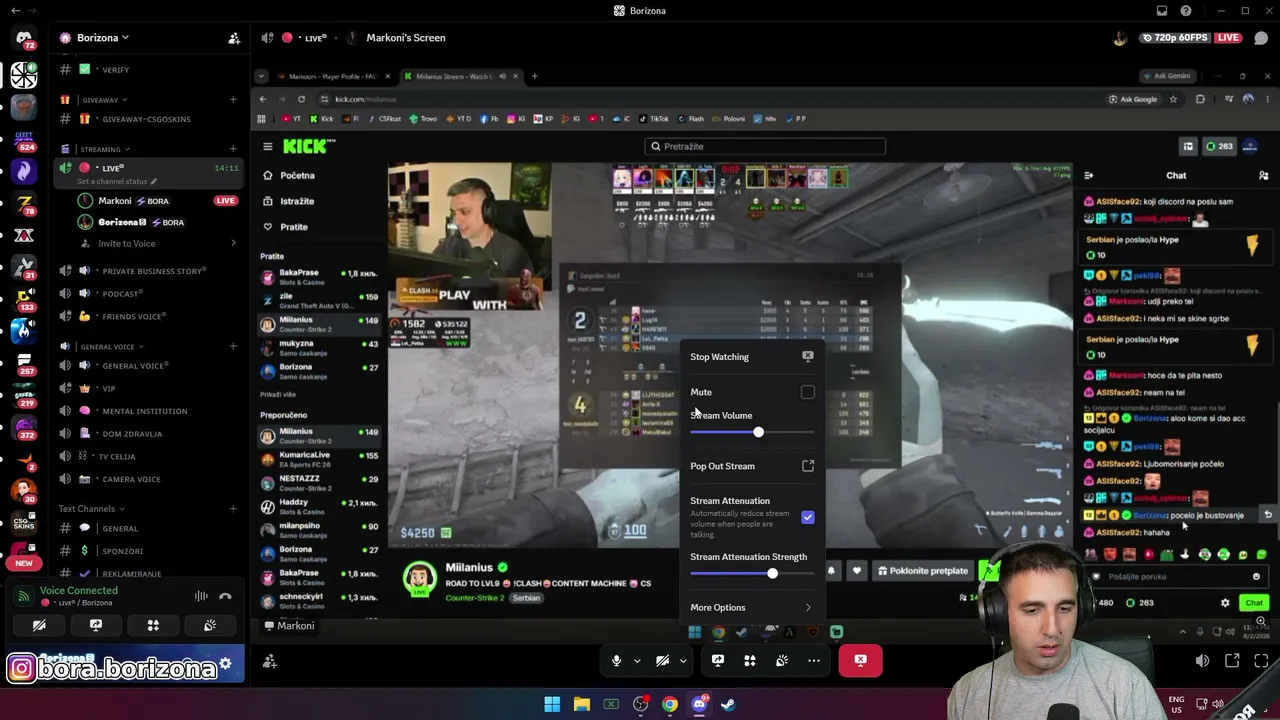Open voice noise suppression waveform icon
The width and height of the screenshot is (1280, 720).
(201, 596)
